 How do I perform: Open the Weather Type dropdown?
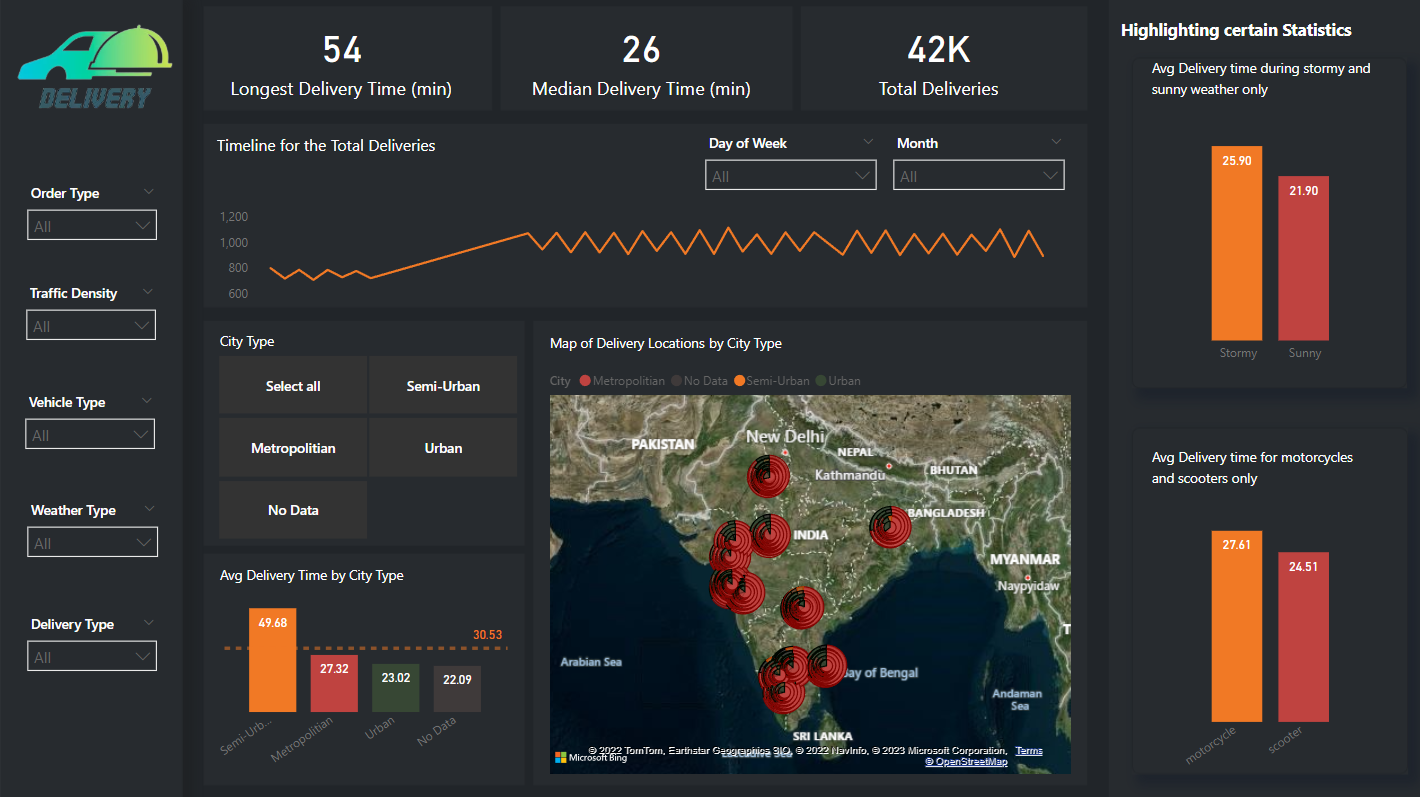coord(92,543)
